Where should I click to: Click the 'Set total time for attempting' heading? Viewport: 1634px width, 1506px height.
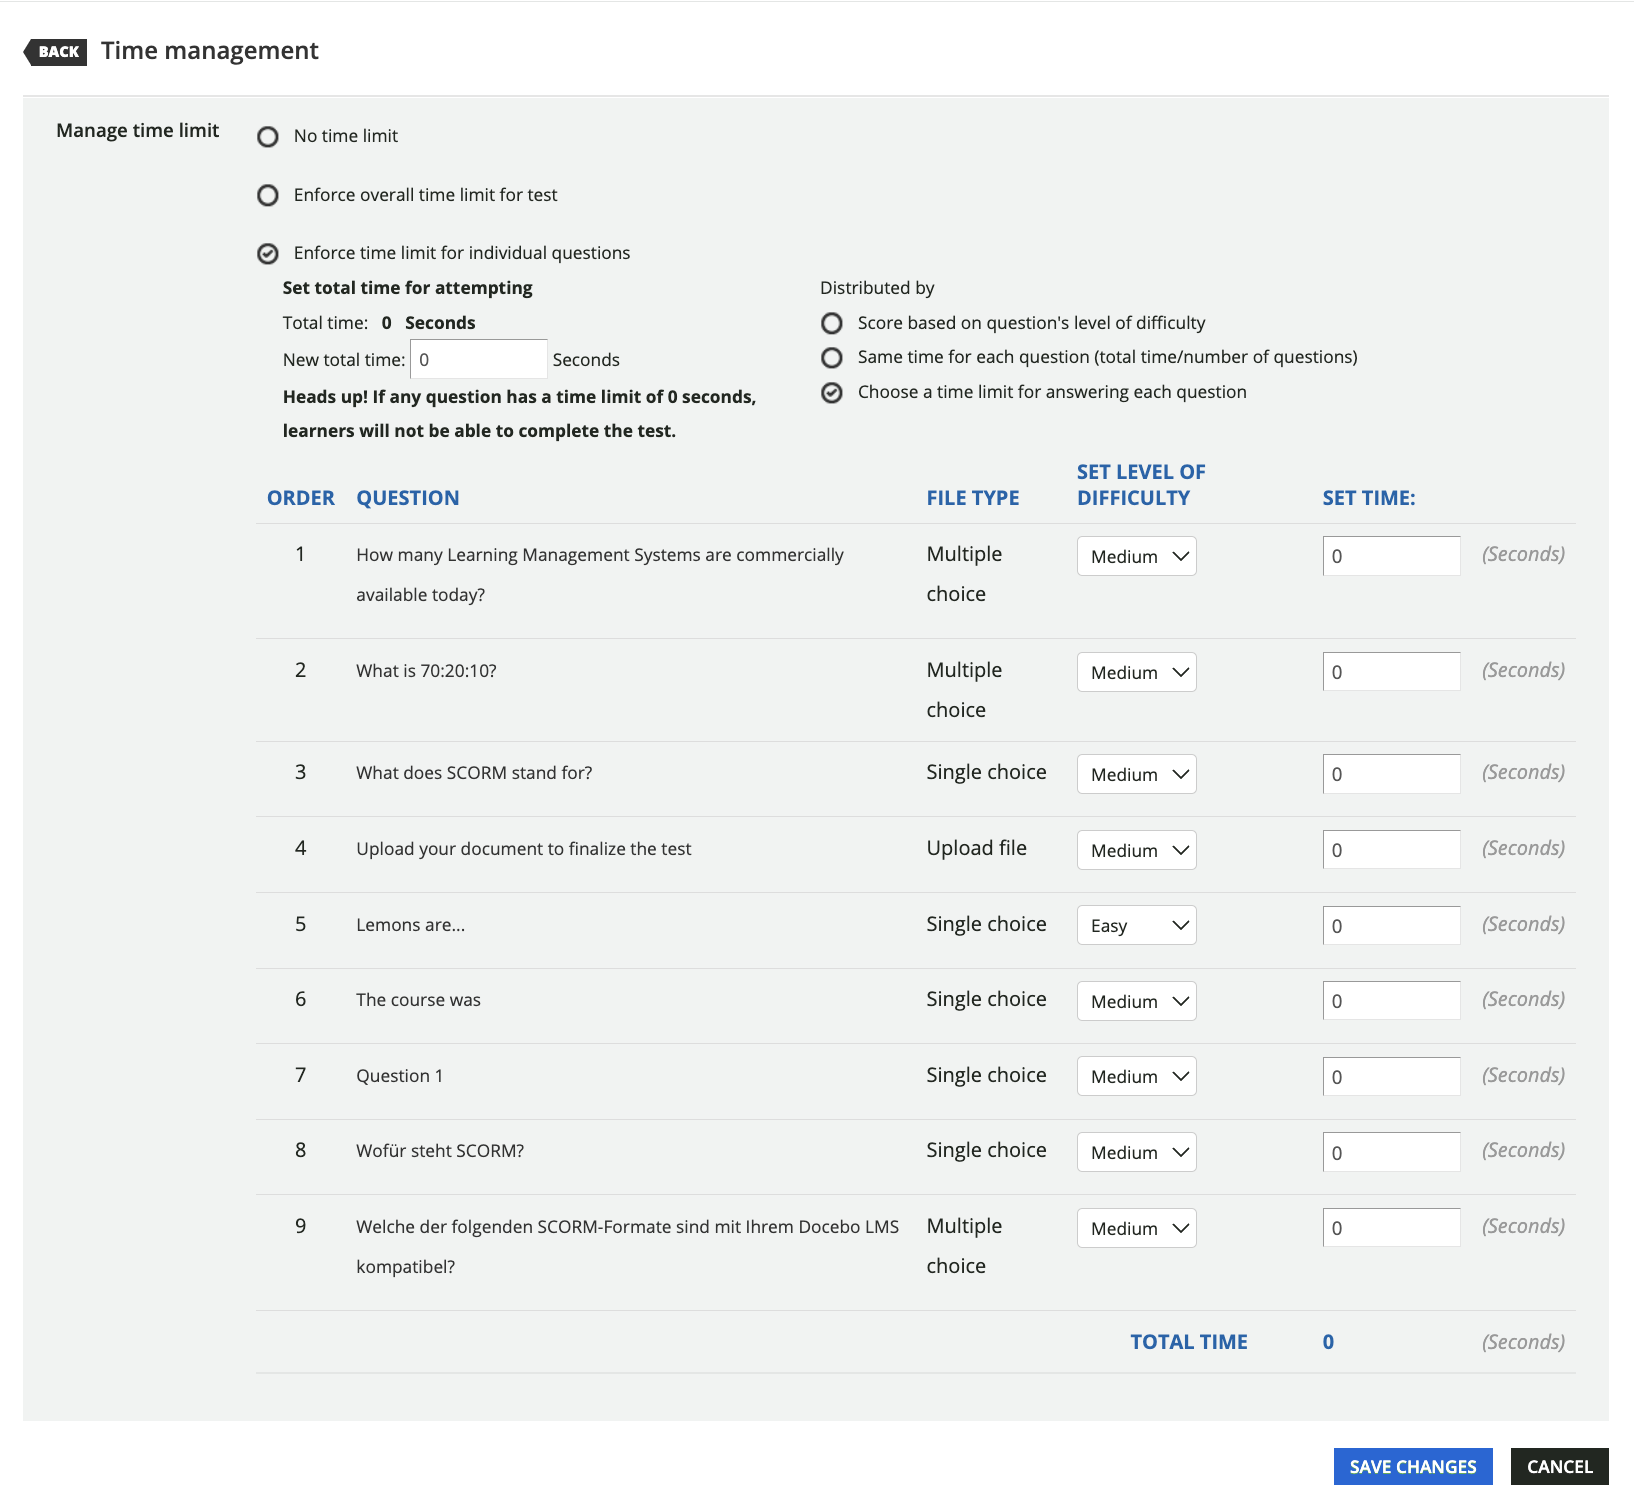pos(408,288)
